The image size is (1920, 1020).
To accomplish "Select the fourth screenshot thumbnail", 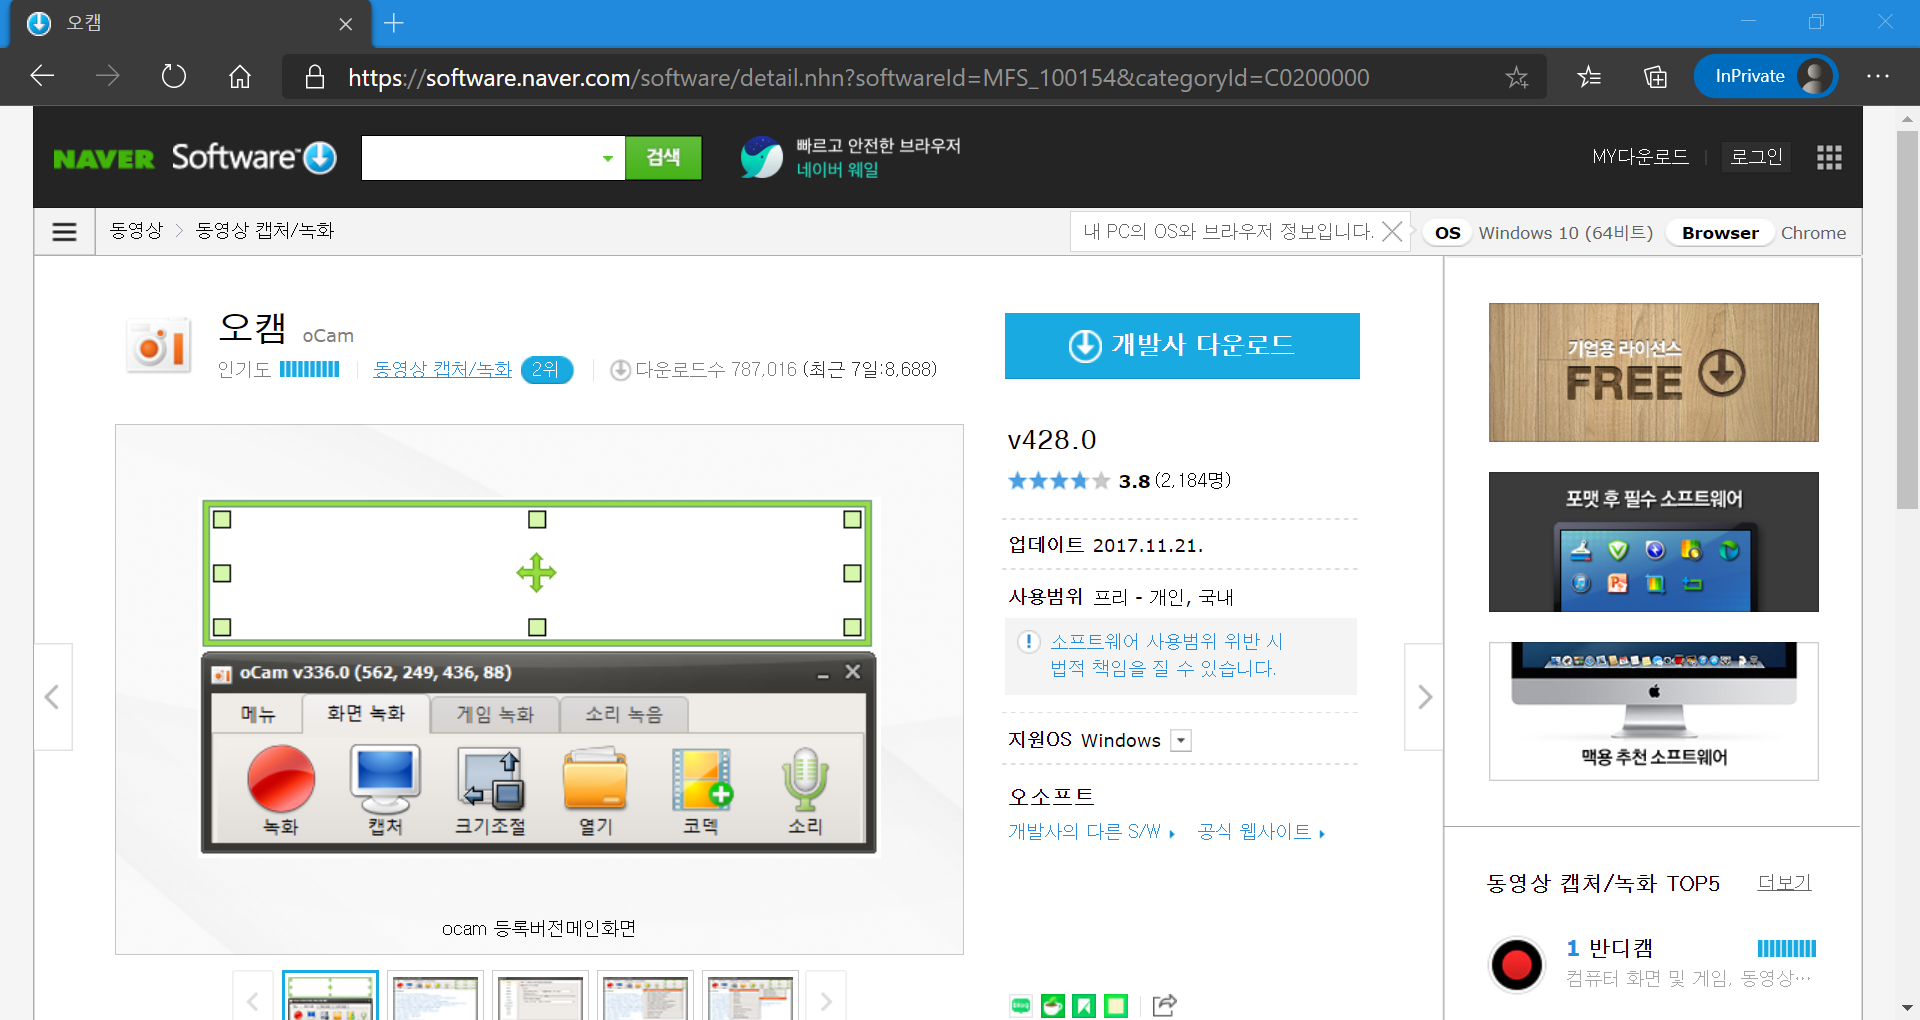I will pyautogui.click(x=645, y=996).
